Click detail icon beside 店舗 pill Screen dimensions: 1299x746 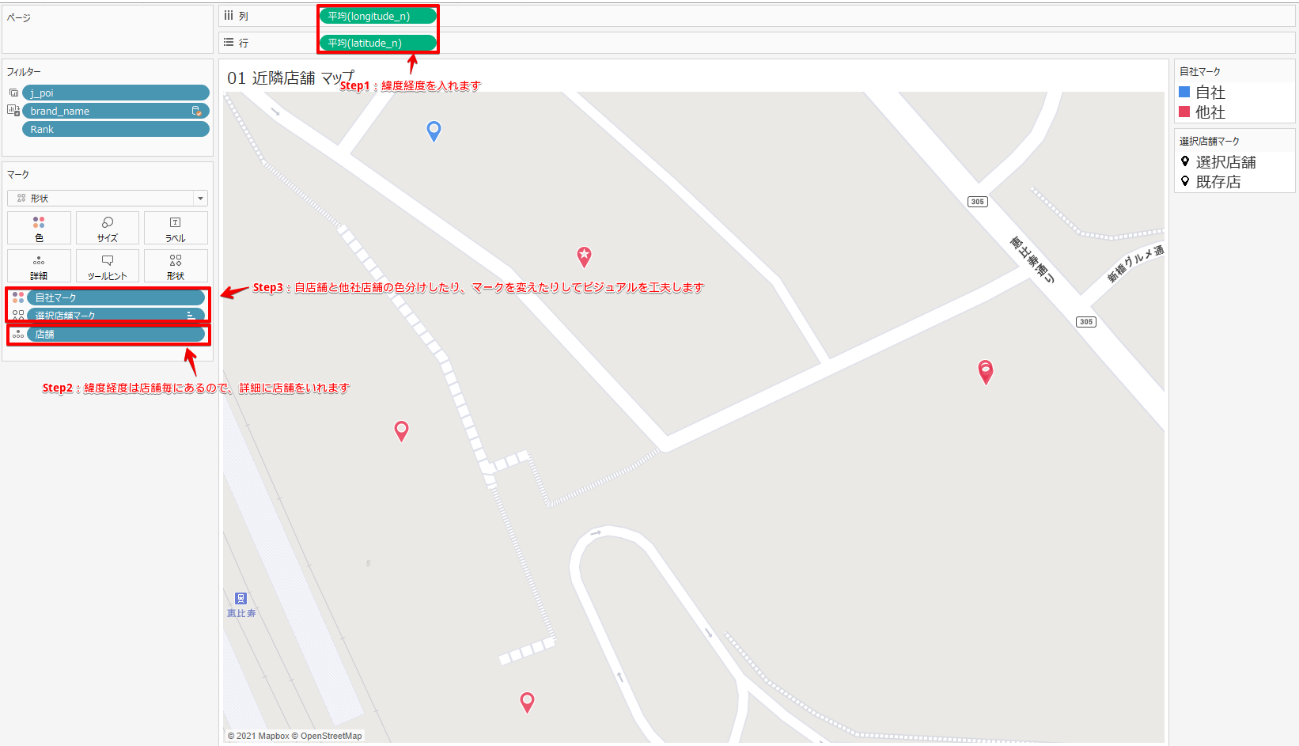pyautogui.click(x=18, y=334)
